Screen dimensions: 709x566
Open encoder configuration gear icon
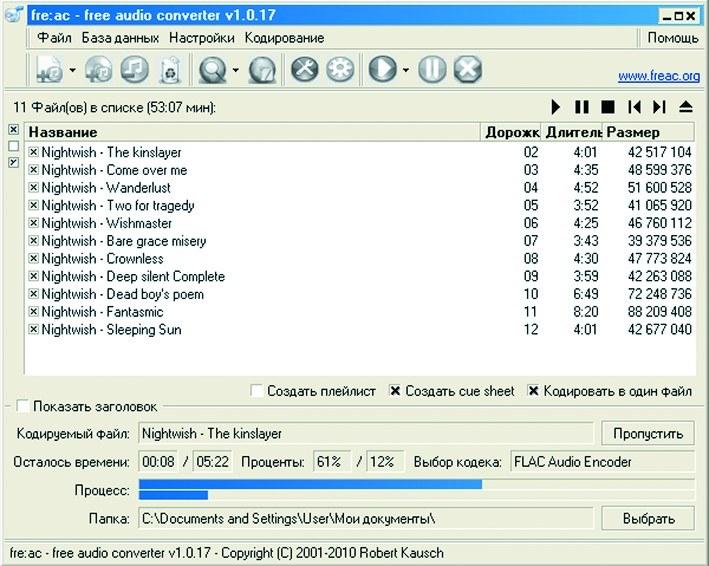click(340, 70)
